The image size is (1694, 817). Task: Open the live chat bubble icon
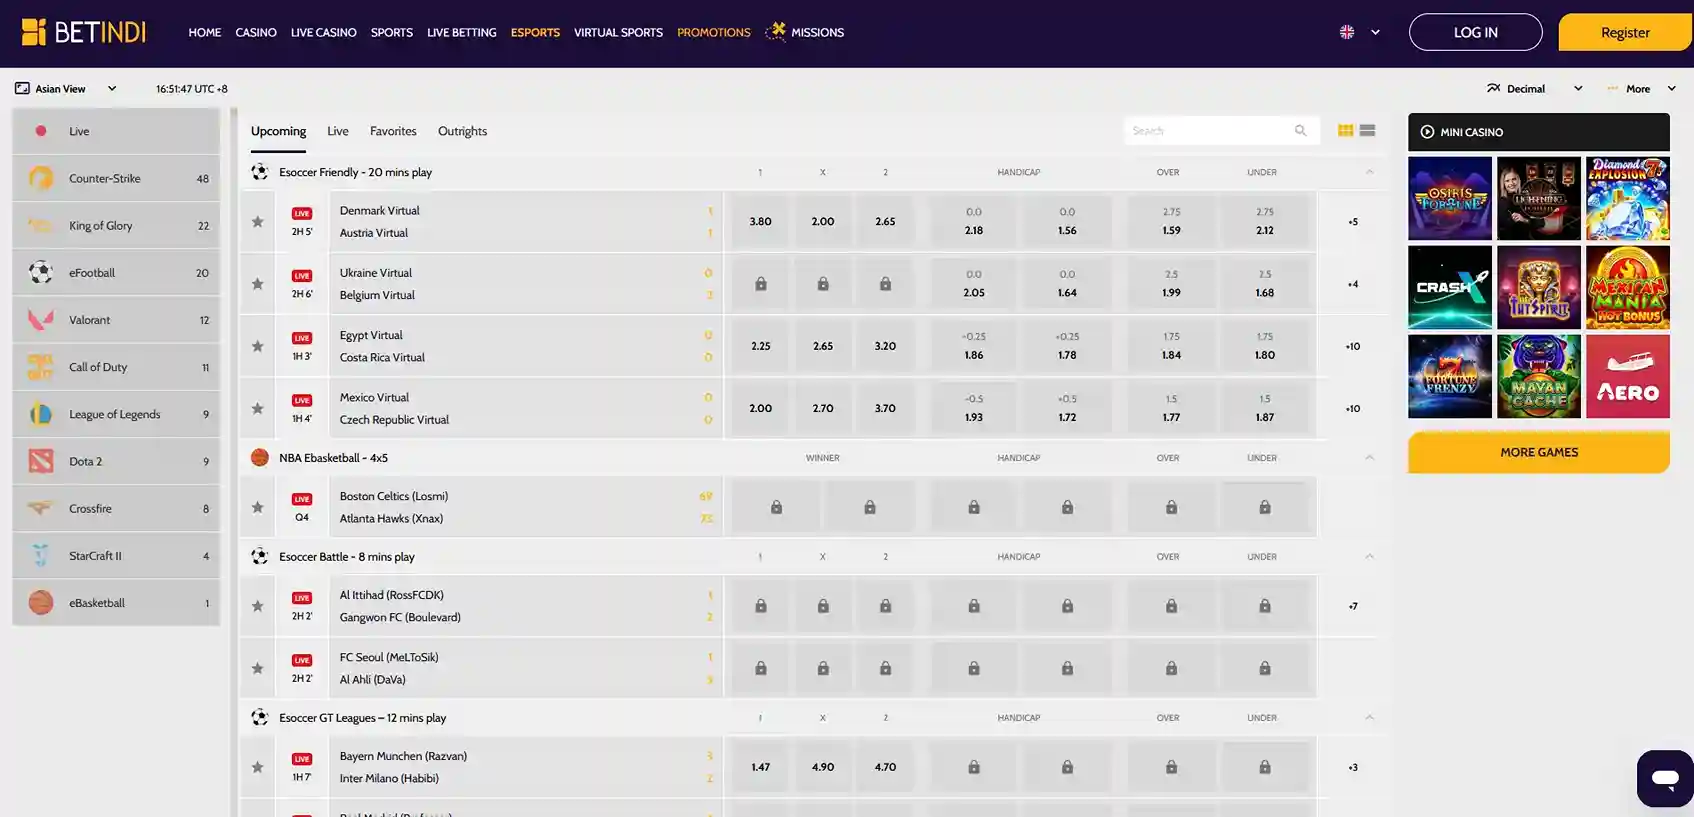click(x=1664, y=778)
